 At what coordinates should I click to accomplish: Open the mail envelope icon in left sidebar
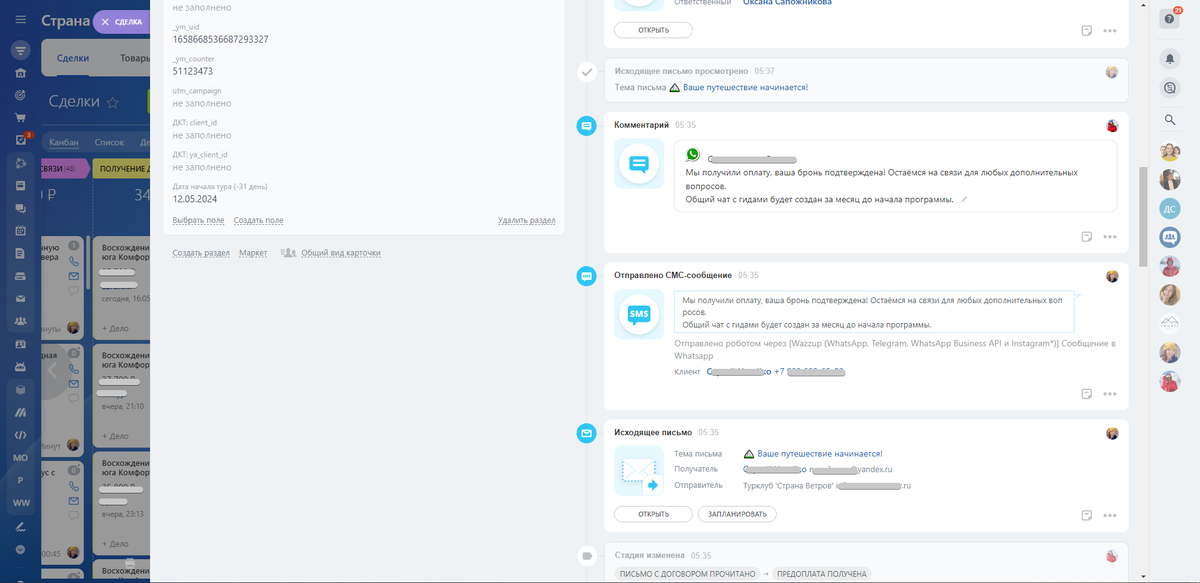click(x=20, y=299)
